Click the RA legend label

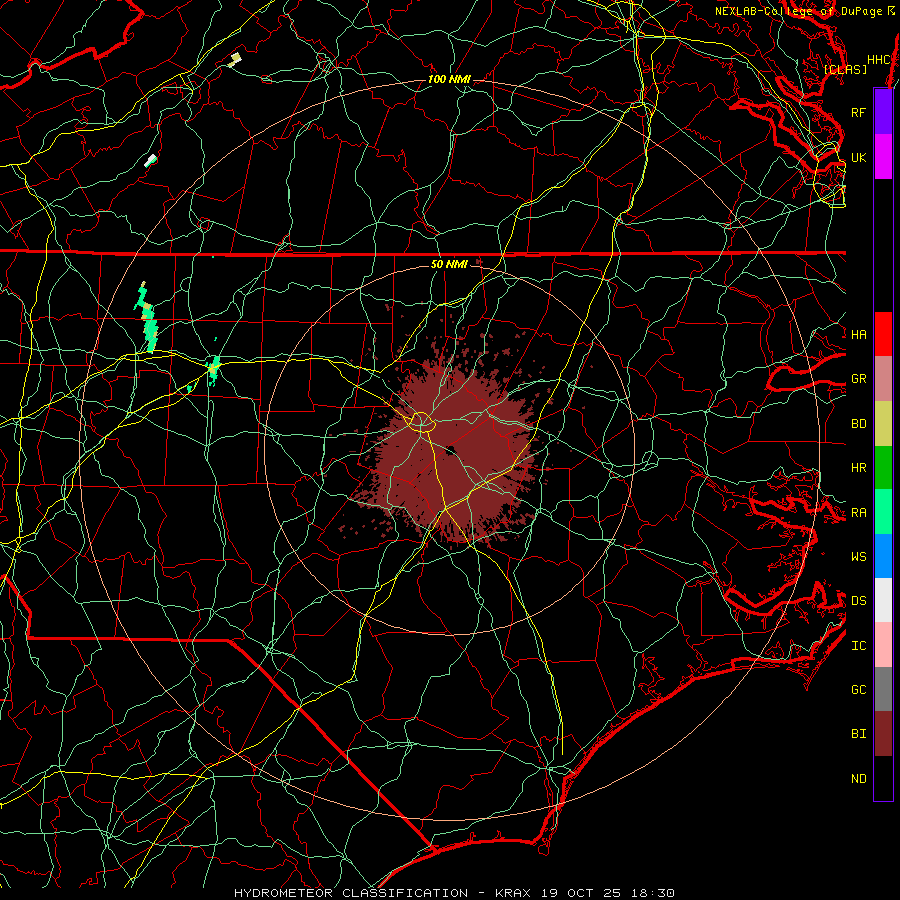pyautogui.click(x=858, y=512)
